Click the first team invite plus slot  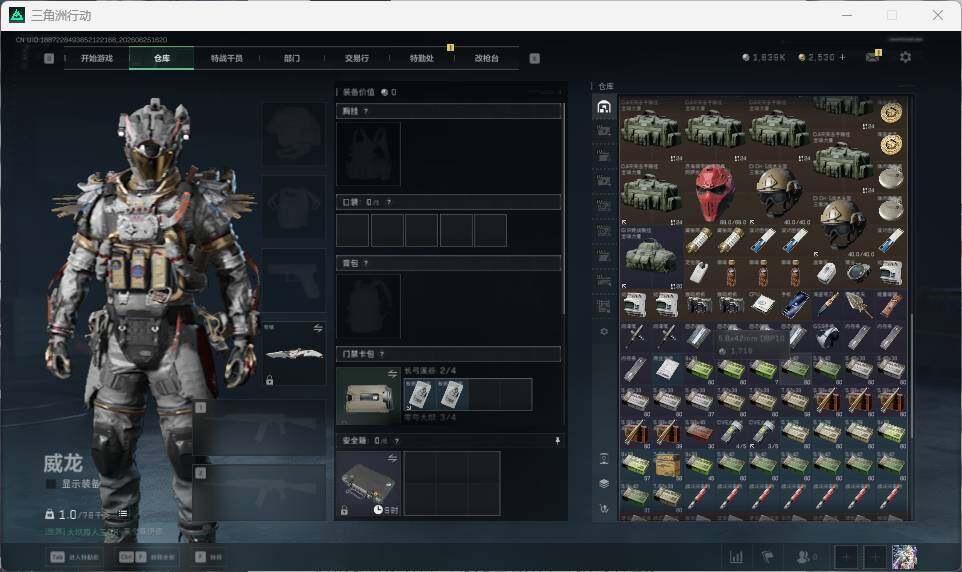click(846, 557)
